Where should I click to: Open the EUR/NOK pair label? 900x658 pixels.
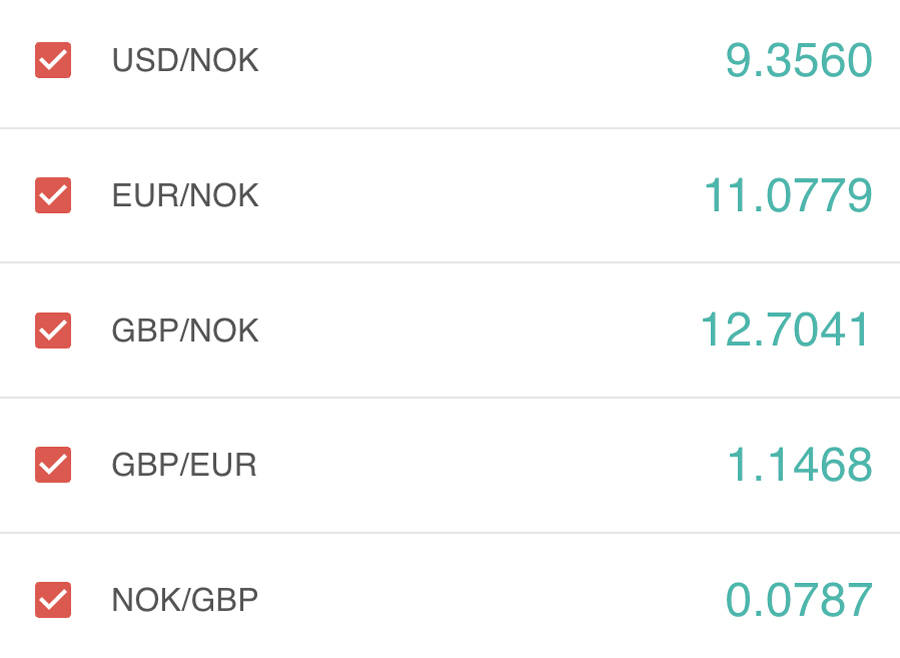pos(185,195)
